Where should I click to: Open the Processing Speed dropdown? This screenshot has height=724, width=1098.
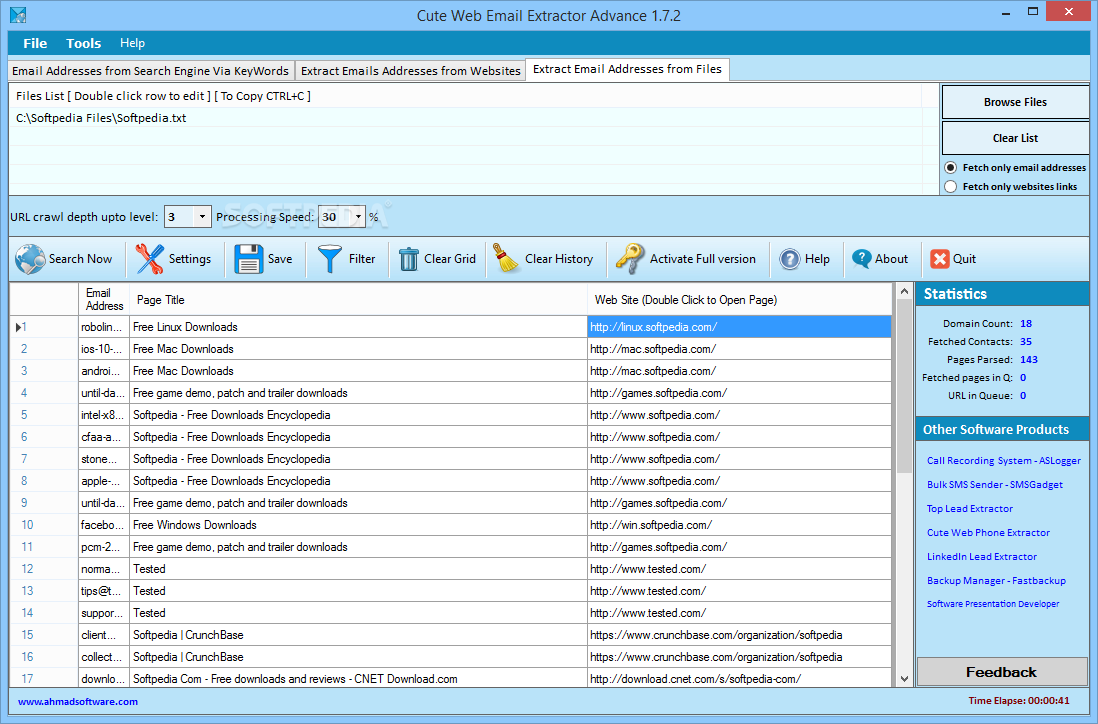pyautogui.click(x=359, y=217)
